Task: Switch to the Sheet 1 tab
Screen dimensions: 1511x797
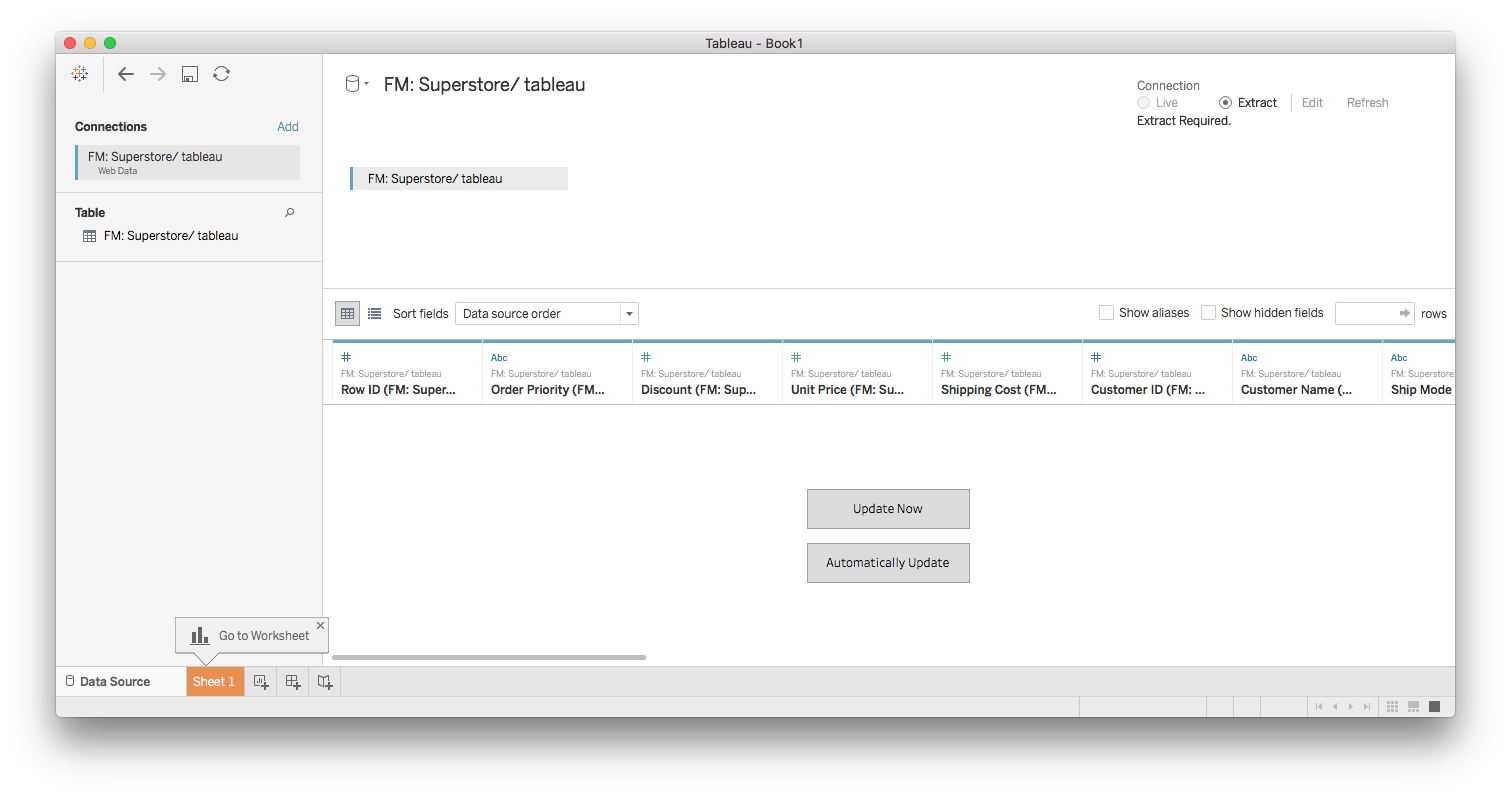Action: coord(214,682)
